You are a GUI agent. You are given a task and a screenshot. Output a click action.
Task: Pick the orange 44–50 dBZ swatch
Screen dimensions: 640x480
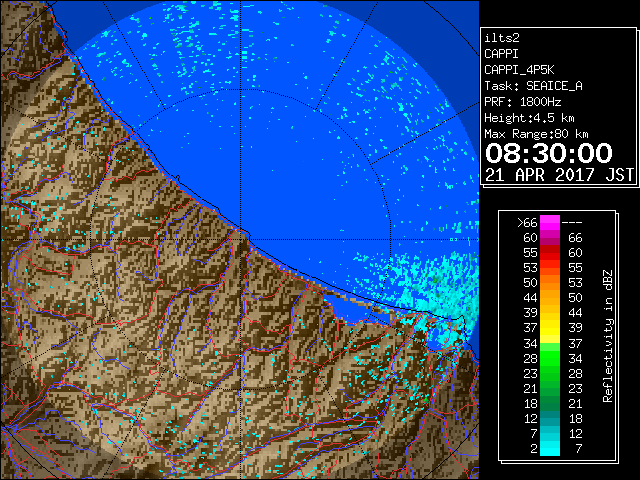tap(550, 298)
